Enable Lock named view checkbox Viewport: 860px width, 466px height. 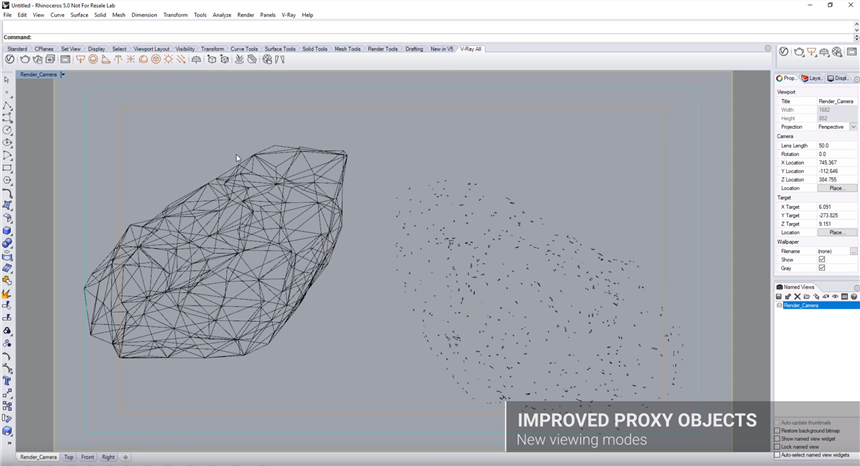778,447
